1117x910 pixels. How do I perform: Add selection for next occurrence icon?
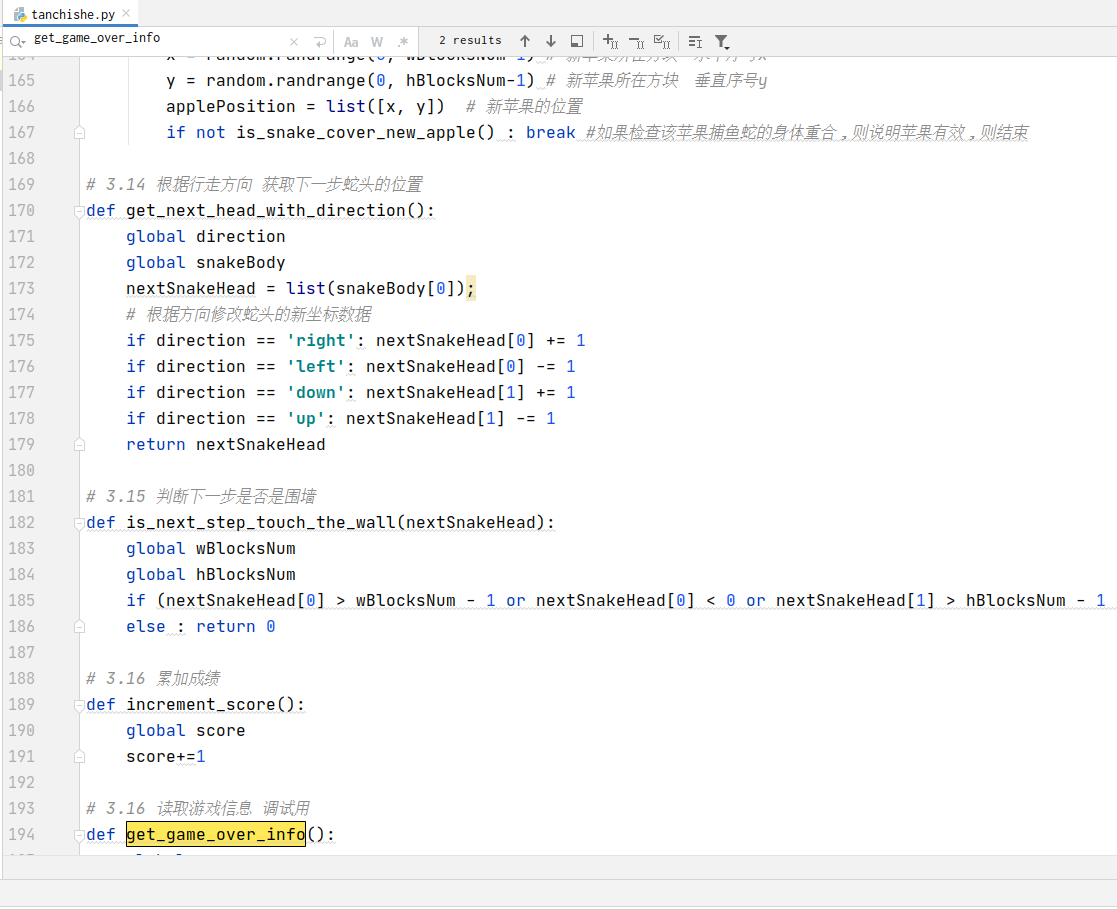611,41
